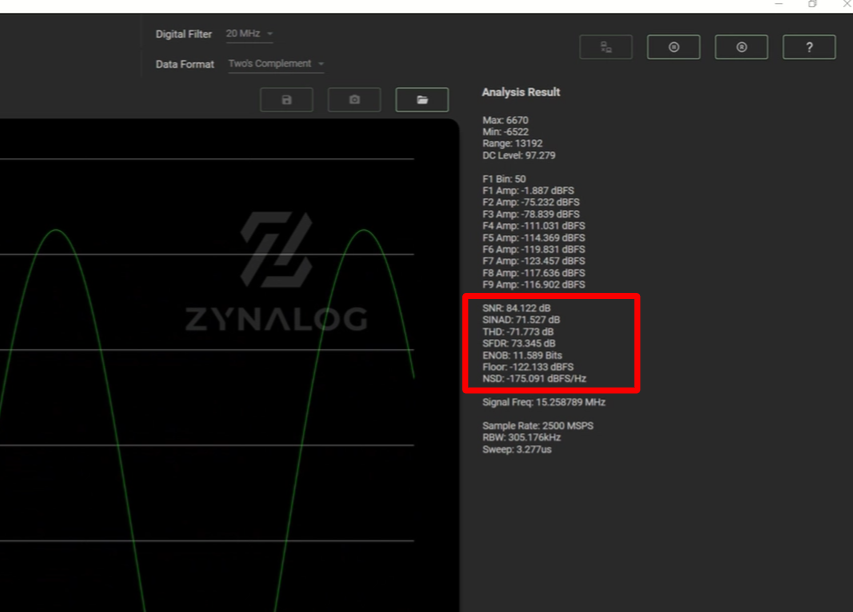Select the 'F9 Amp: -116.902 dBFS' line
The width and height of the screenshot is (853, 612).
pos(533,285)
